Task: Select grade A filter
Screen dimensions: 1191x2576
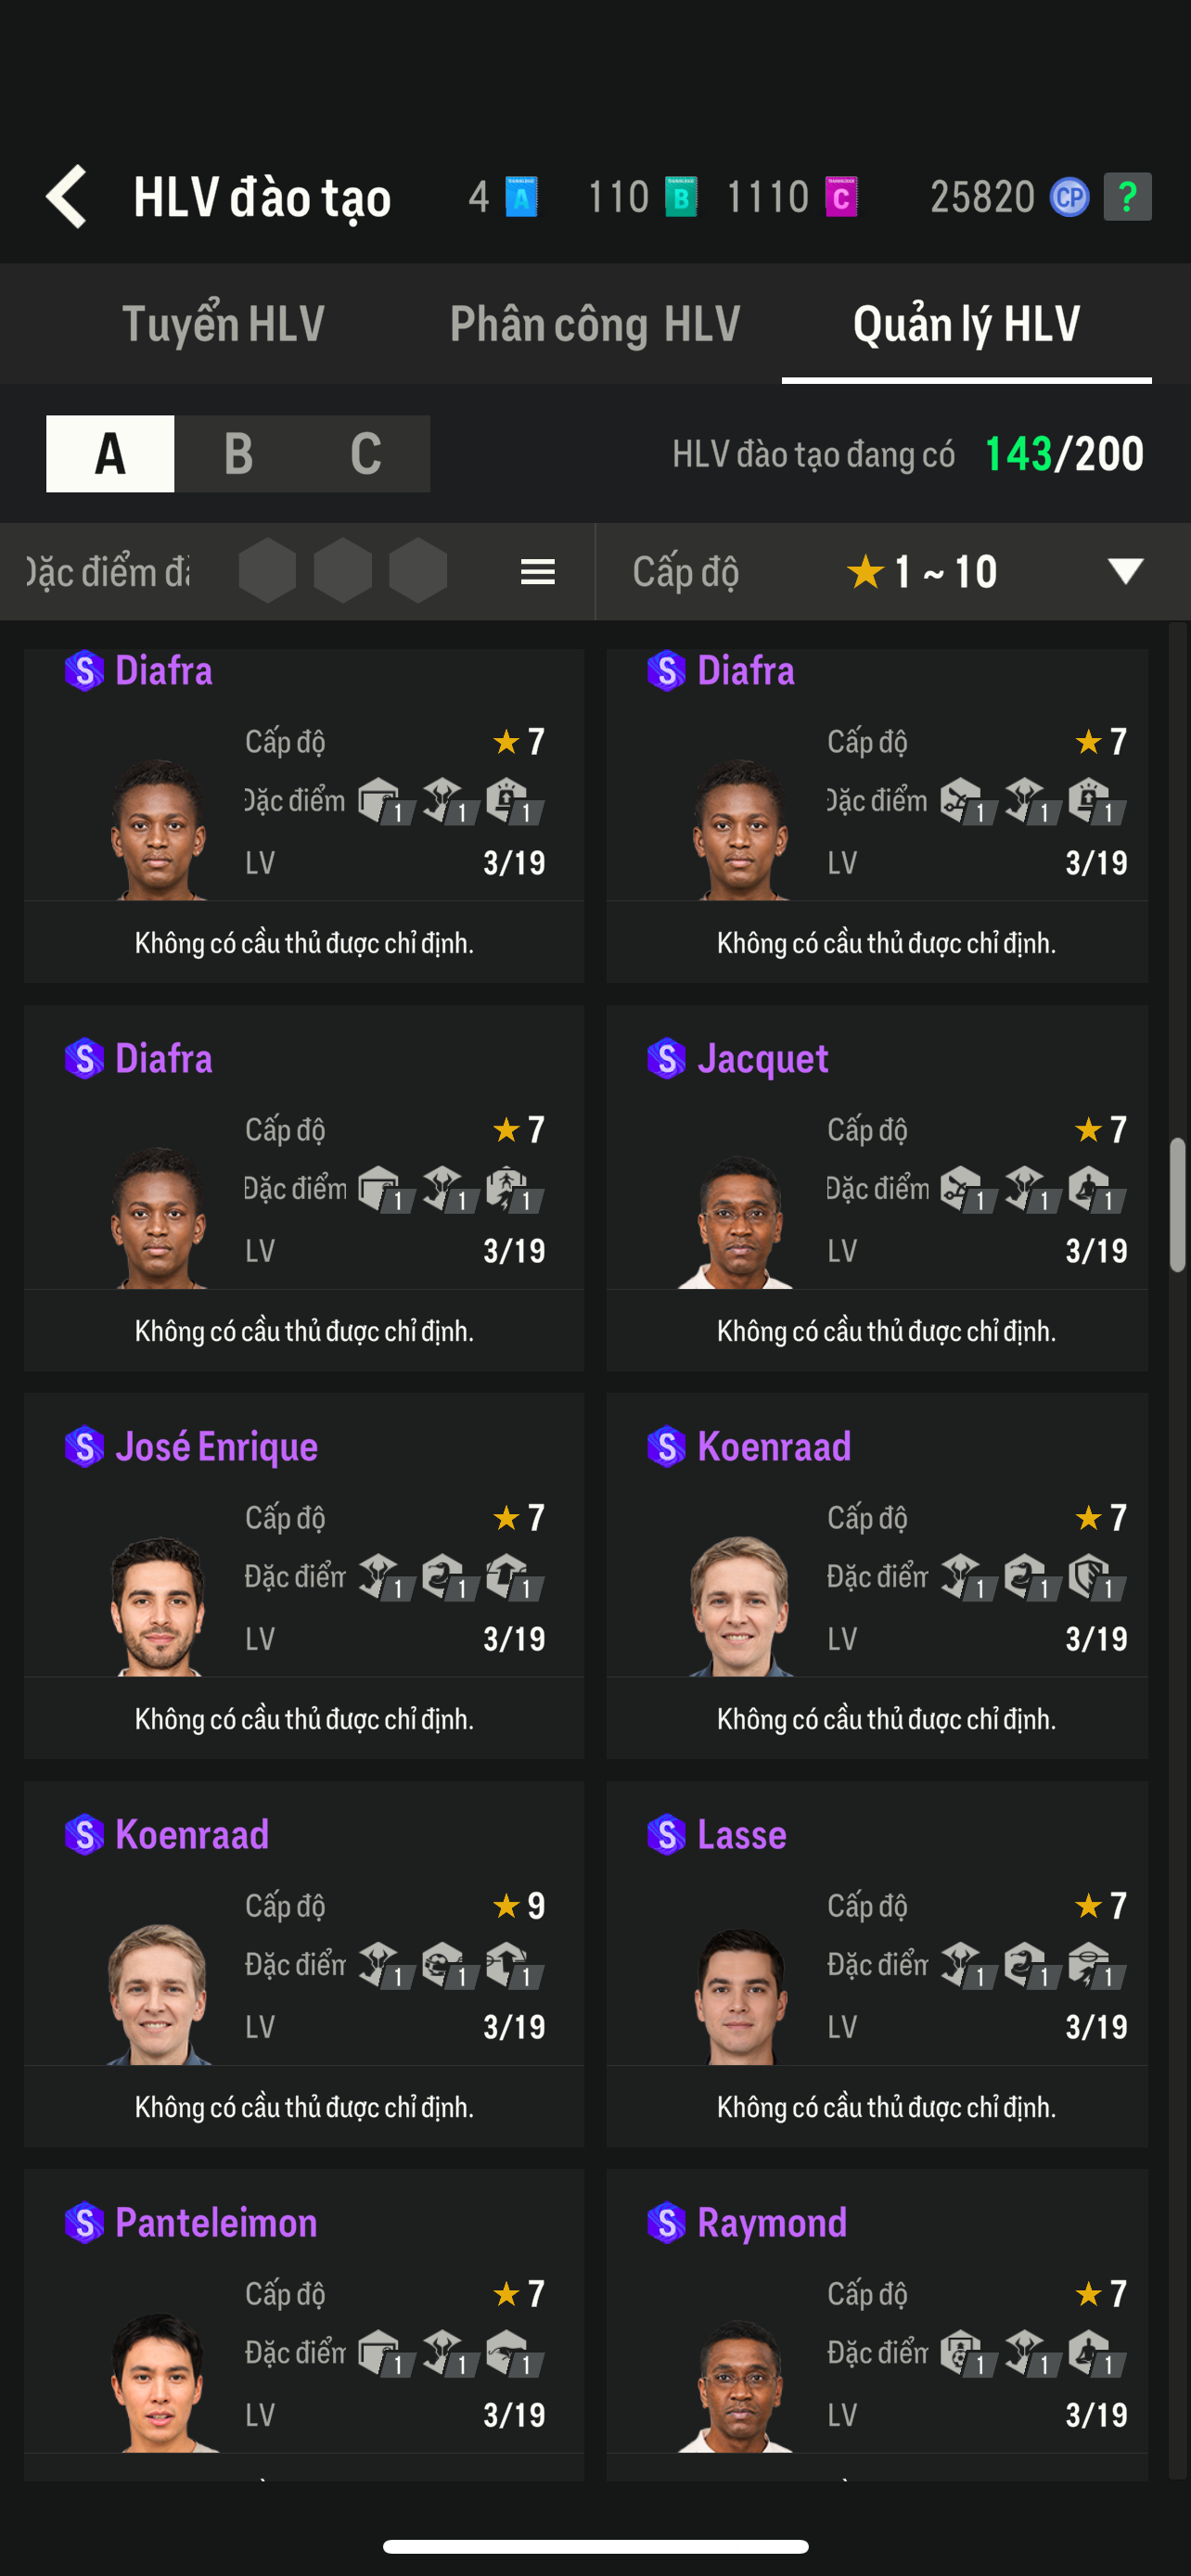Action: pyautogui.click(x=110, y=454)
